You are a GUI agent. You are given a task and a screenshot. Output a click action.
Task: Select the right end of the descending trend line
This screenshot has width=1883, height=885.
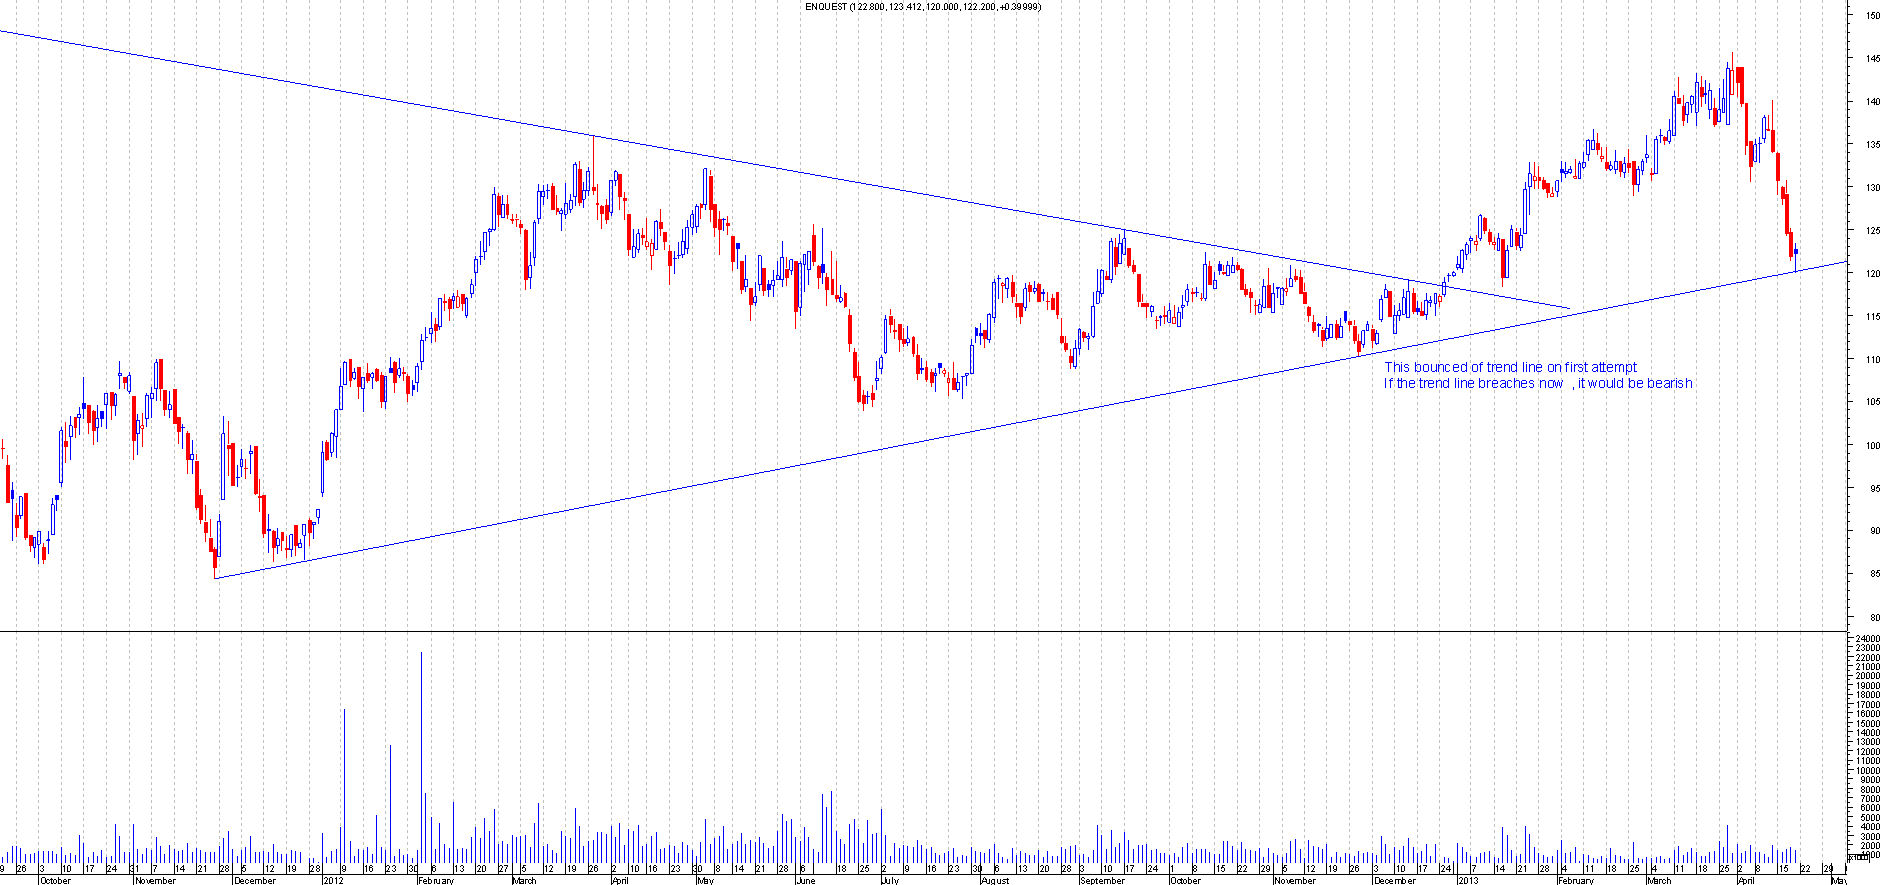tap(1569, 308)
